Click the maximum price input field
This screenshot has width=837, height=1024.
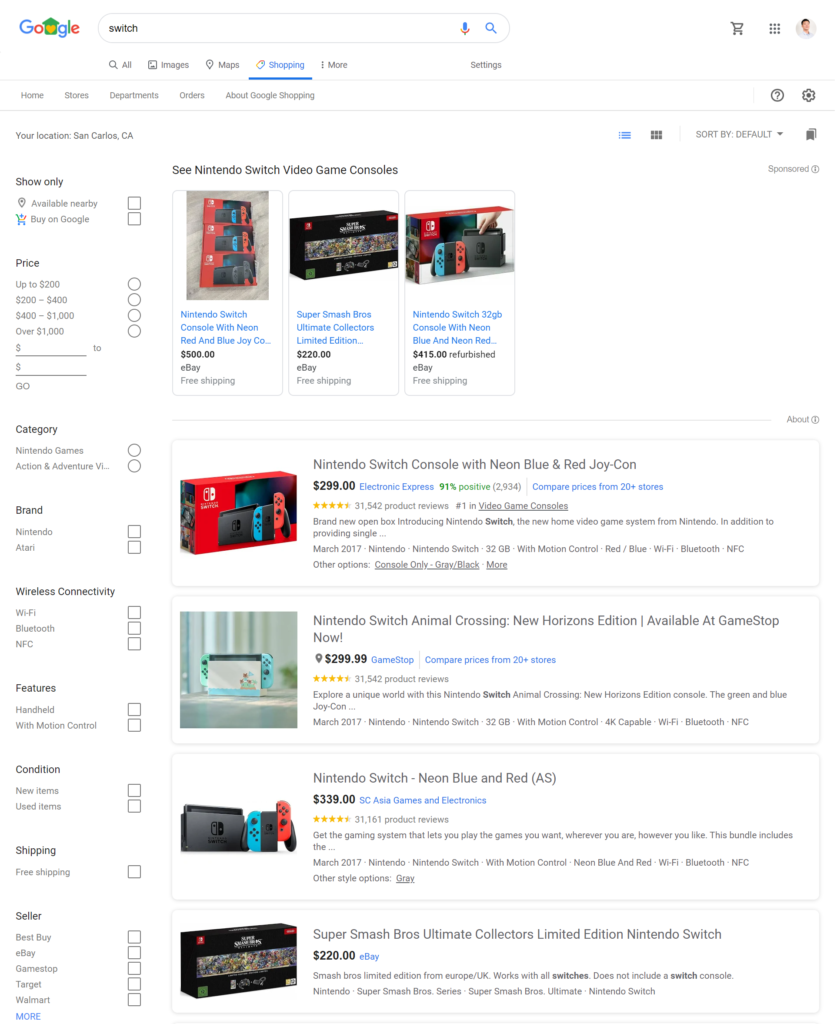tap(51, 368)
